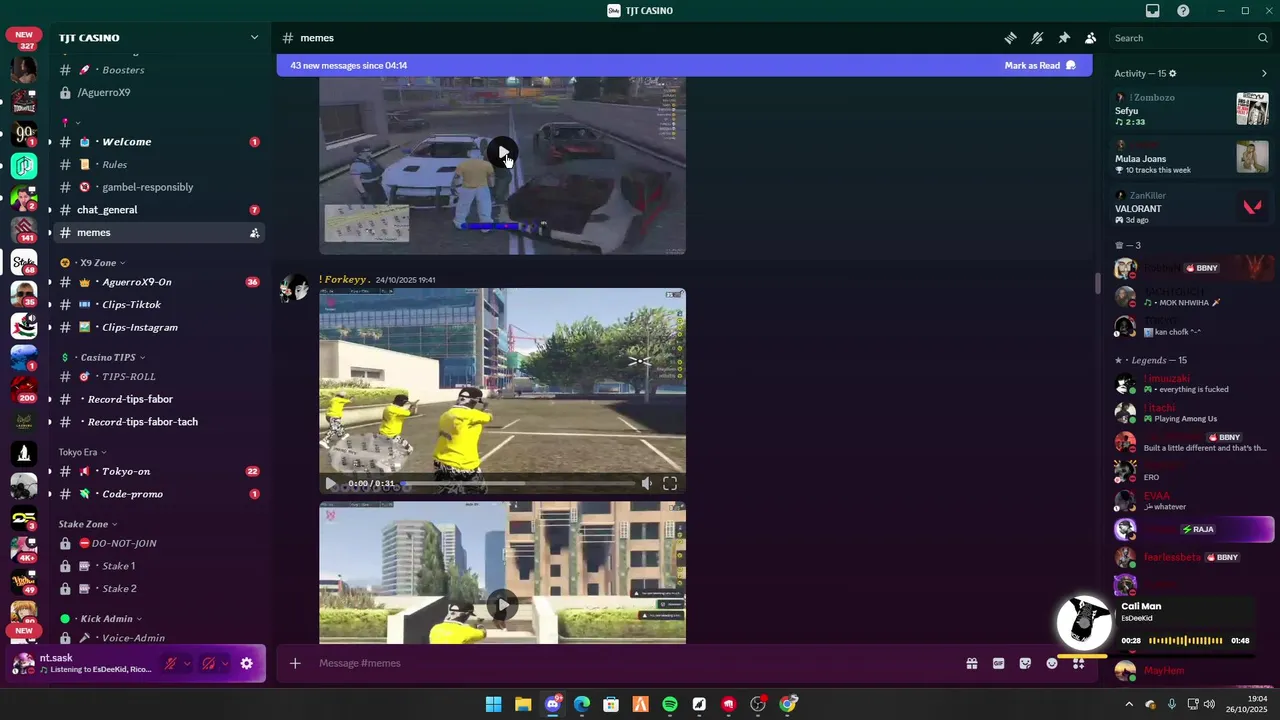Play the Forkeyy video

(330, 483)
